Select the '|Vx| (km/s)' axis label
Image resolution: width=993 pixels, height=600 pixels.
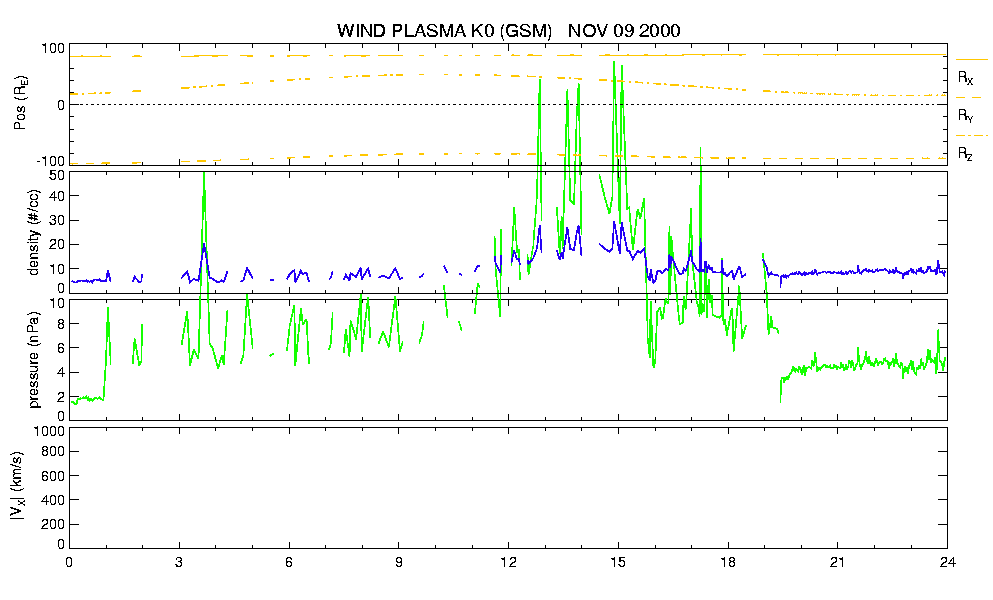point(19,487)
